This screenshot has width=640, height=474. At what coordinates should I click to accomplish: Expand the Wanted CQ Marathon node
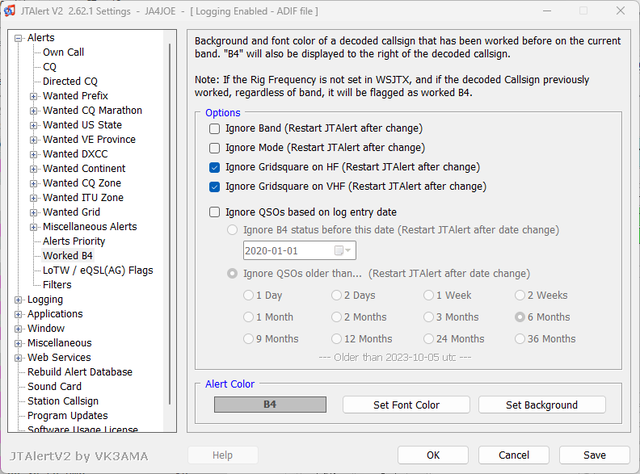[x=33, y=111]
